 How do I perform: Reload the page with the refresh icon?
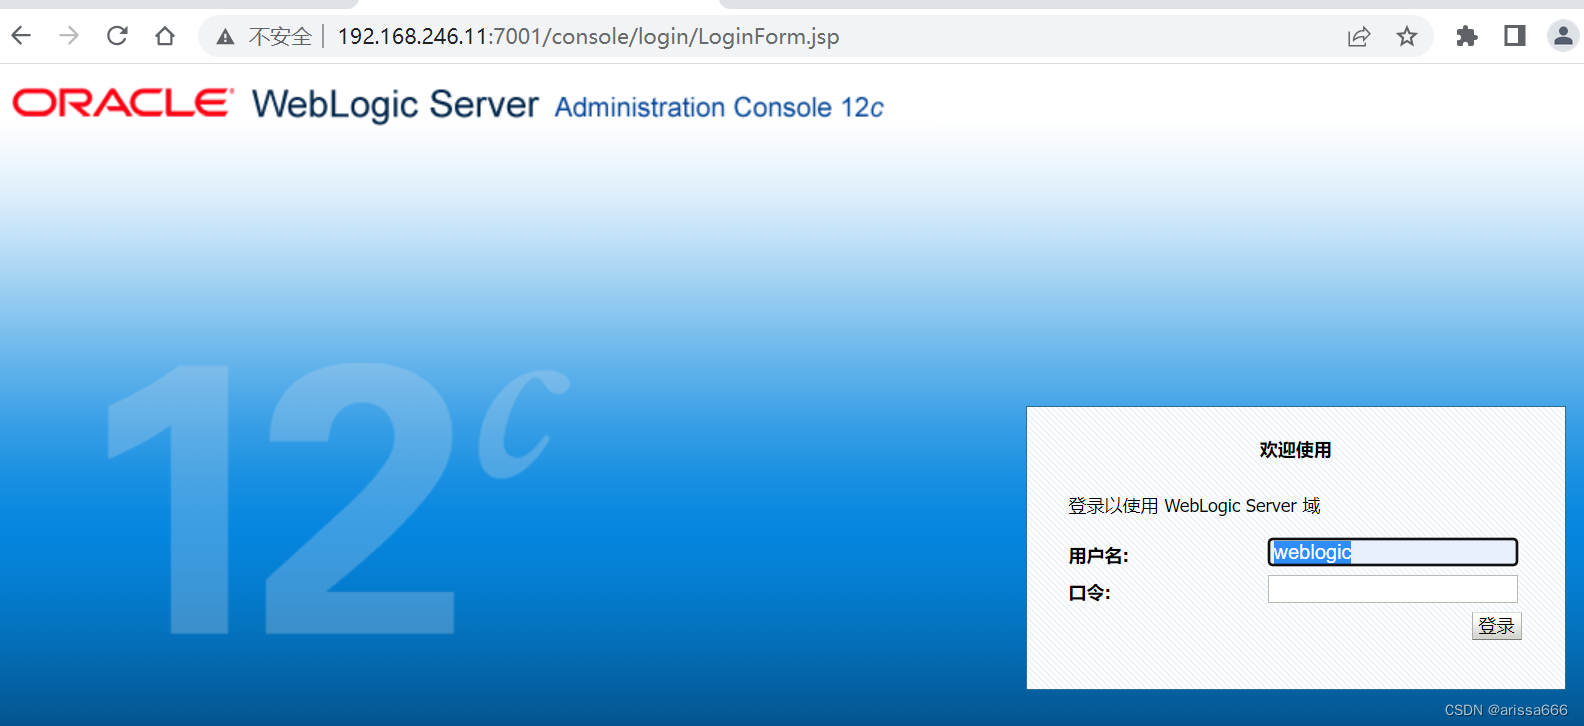click(x=117, y=36)
